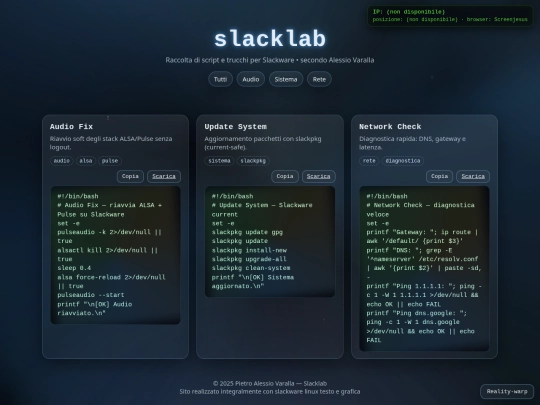Click the 'sistema' tag in Update System
This screenshot has width=540, height=405.
pyautogui.click(x=219, y=161)
